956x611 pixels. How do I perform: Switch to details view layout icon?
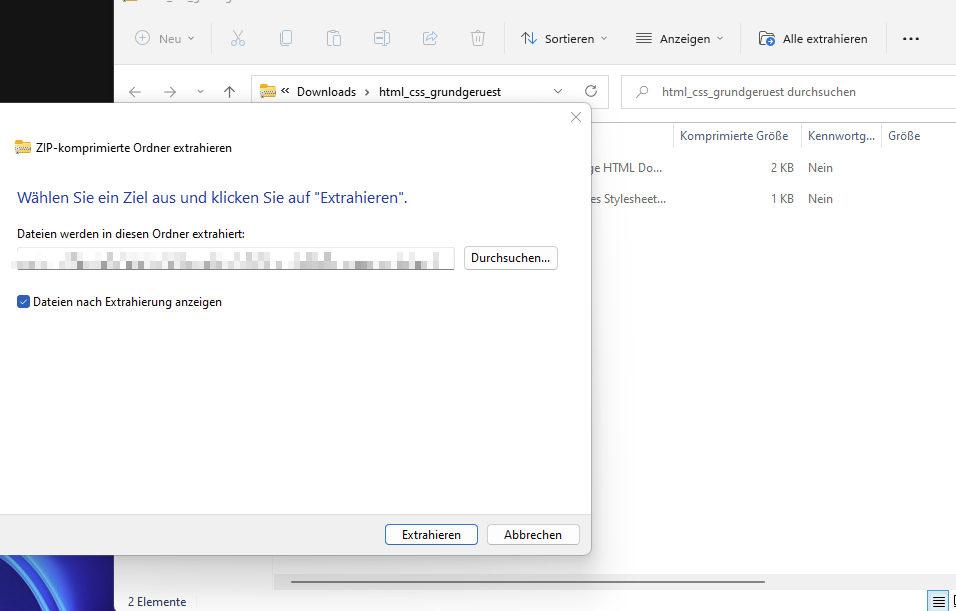[938, 601]
